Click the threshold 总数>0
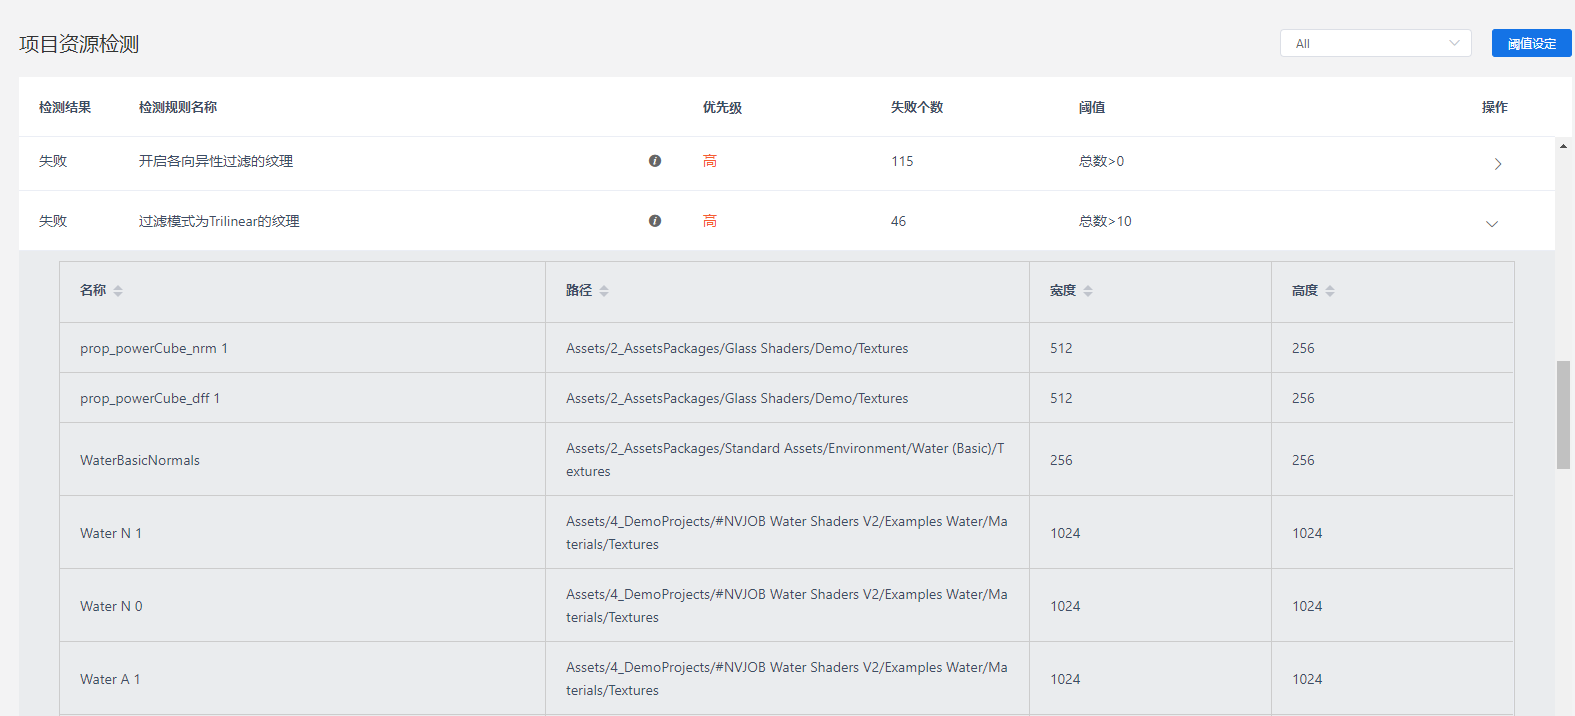The height and width of the screenshot is (716, 1575). [1101, 161]
